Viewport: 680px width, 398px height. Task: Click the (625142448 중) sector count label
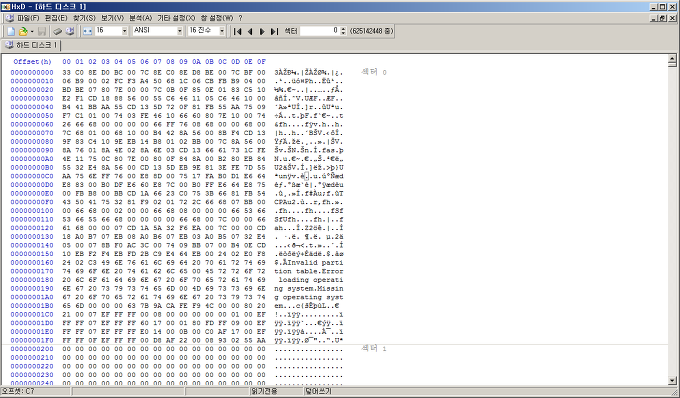point(371,31)
